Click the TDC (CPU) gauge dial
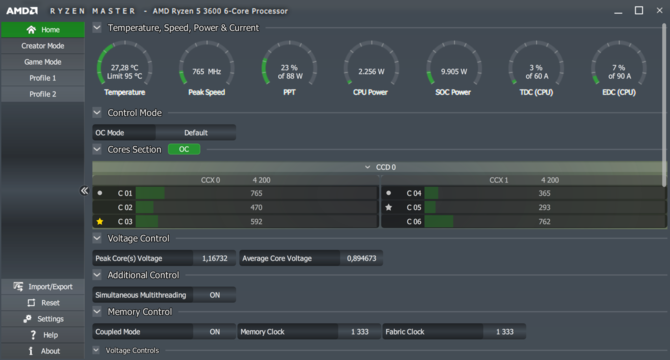This screenshot has width=670, height=360. (536, 64)
